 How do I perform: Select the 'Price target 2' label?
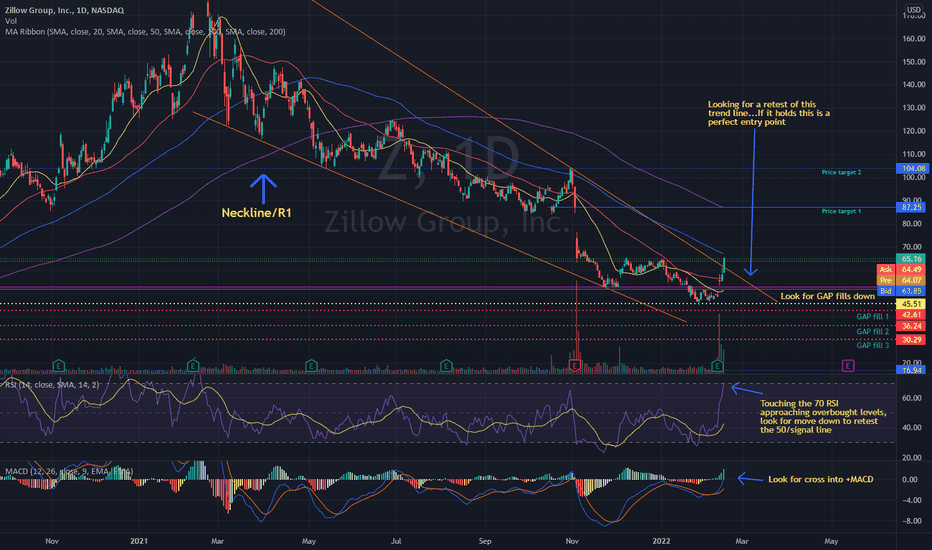coord(841,172)
